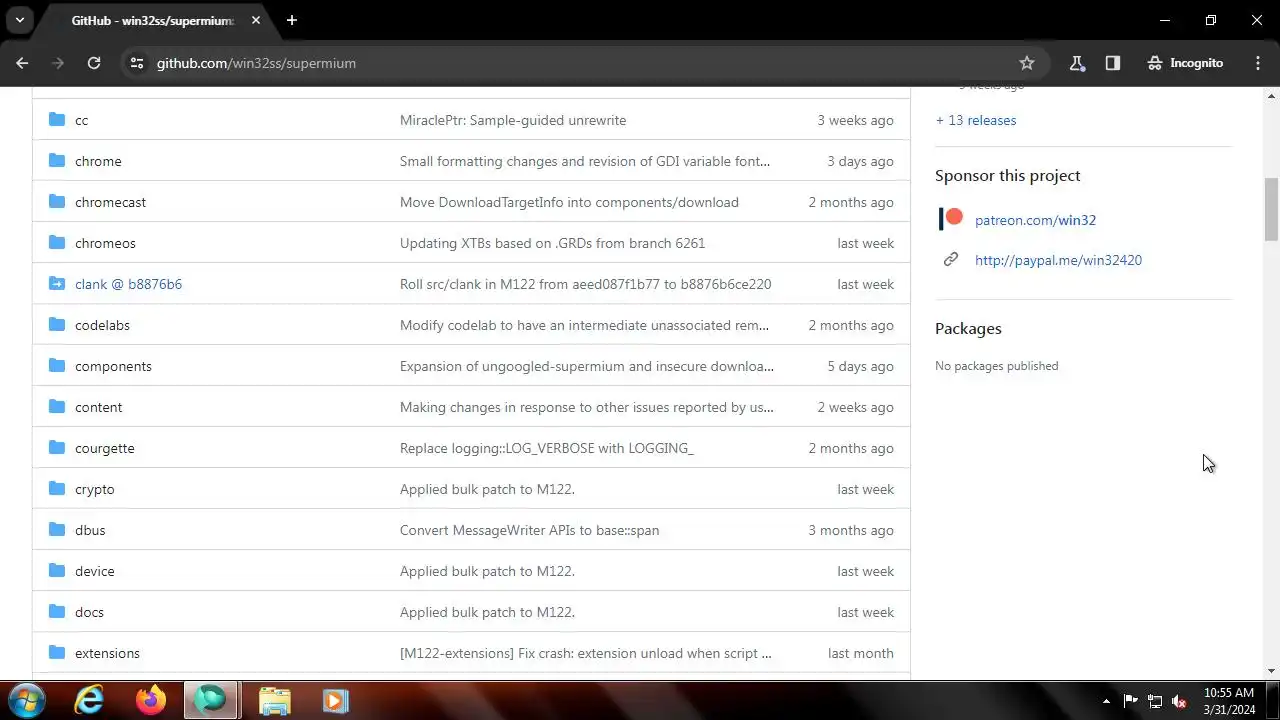Open the codelabs folder
Image resolution: width=1280 pixels, height=720 pixels.
pyautogui.click(x=102, y=325)
